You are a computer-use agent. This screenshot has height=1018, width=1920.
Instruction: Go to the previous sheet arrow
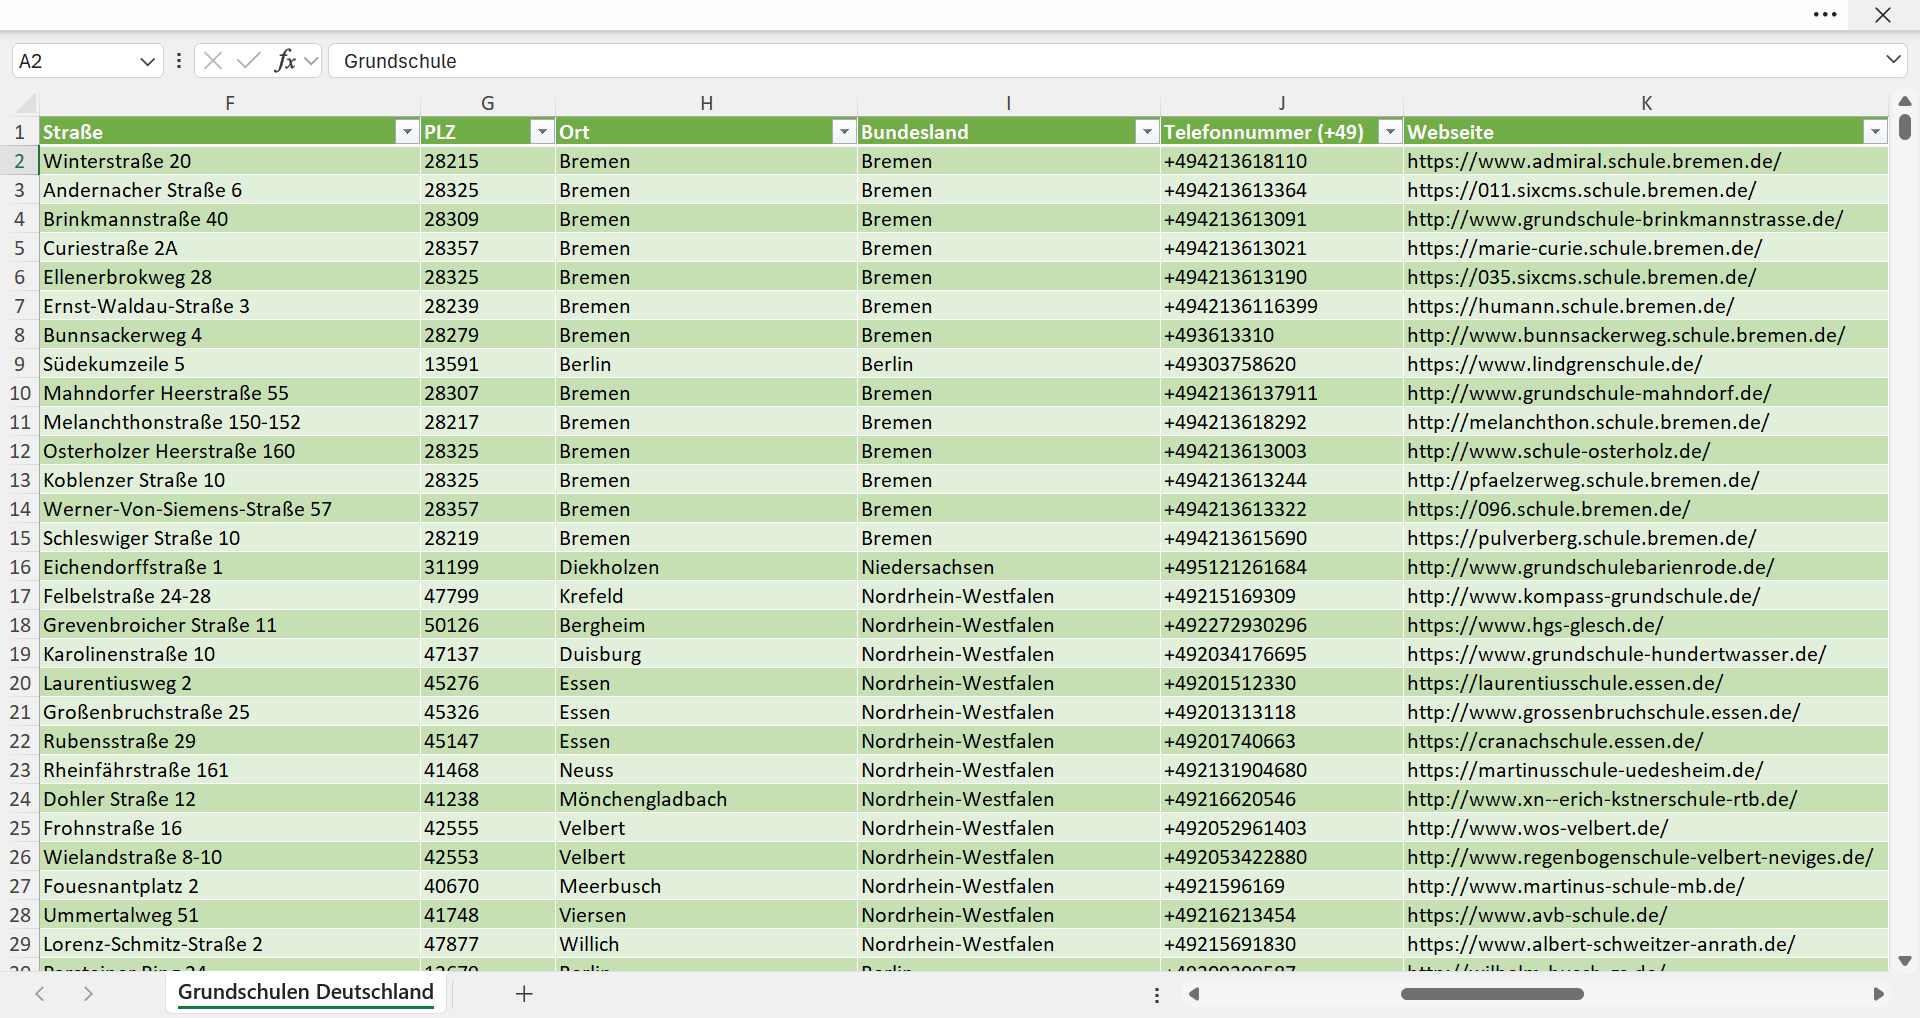tap(40, 993)
